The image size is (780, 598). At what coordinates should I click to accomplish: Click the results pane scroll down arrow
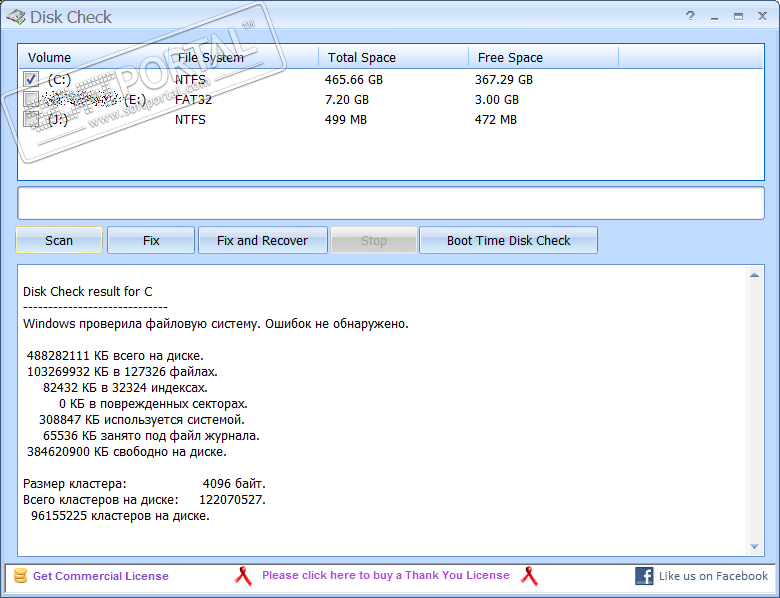754,546
